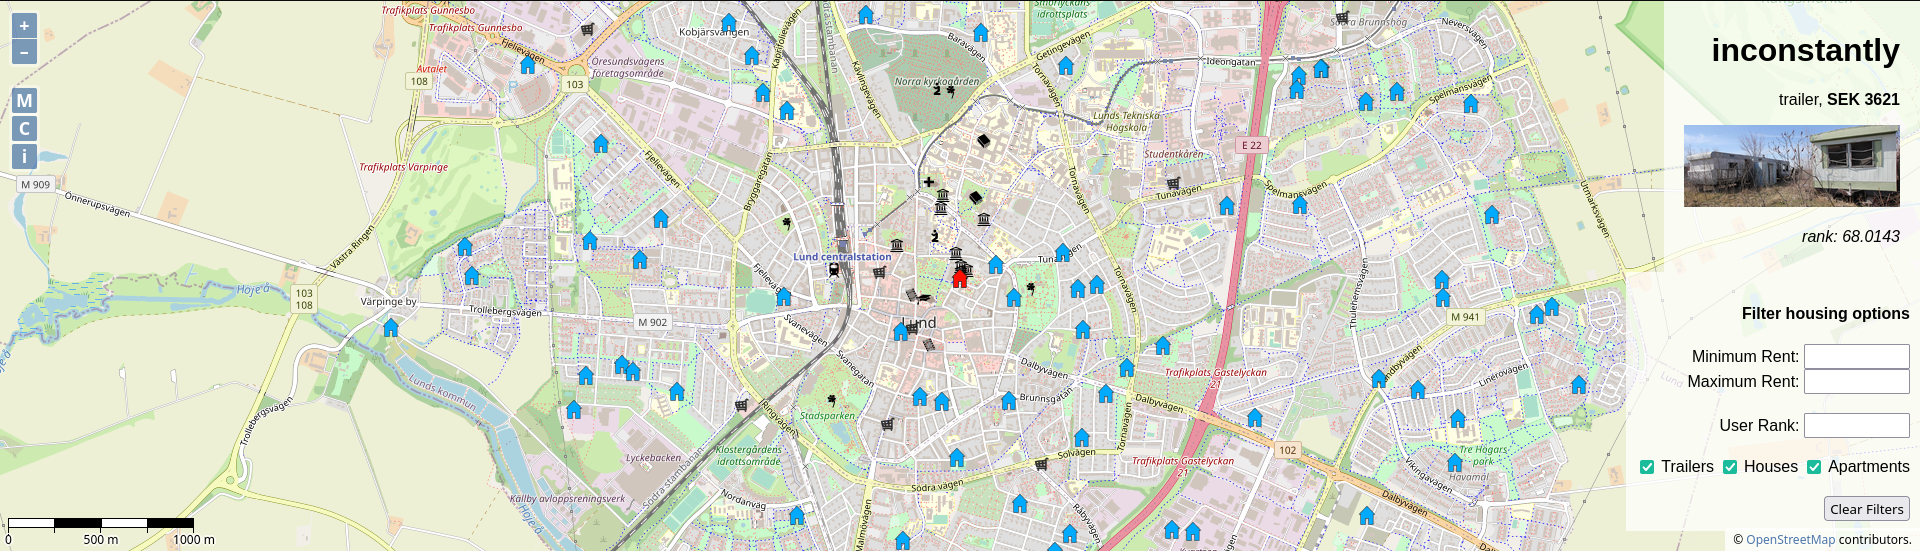Toggle the Houses checkbox
1920x551 pixels.
(x=1730, y=467)
